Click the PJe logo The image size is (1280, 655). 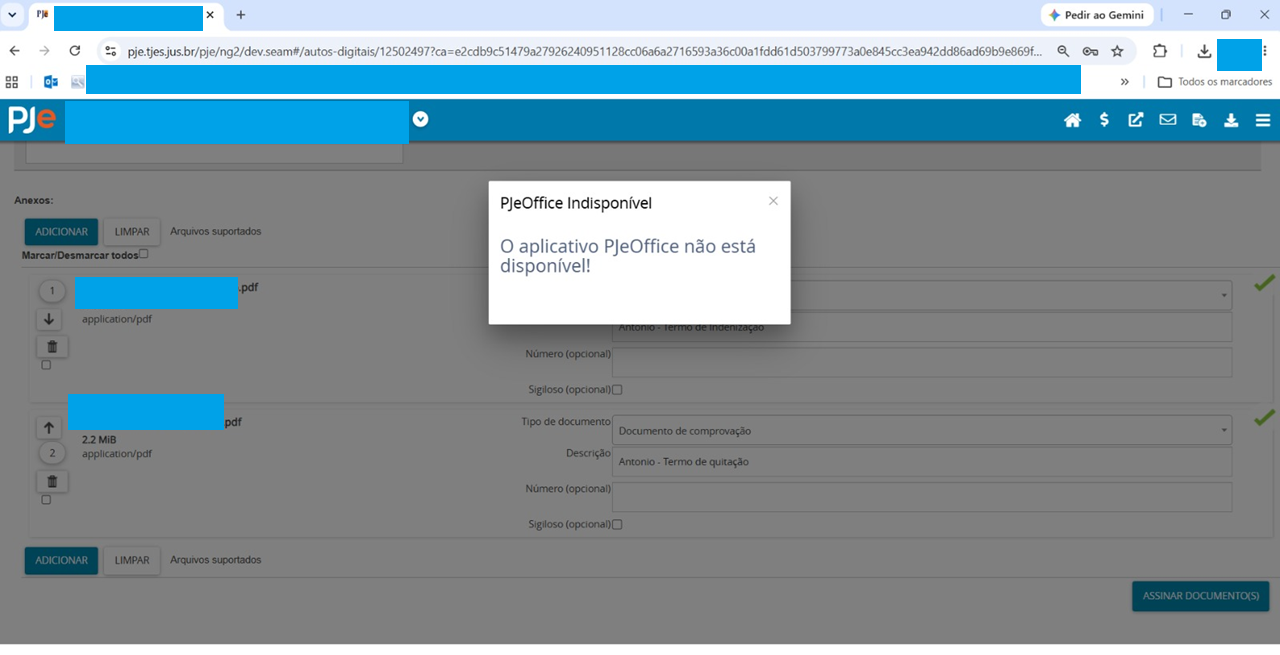coord(32,120)
